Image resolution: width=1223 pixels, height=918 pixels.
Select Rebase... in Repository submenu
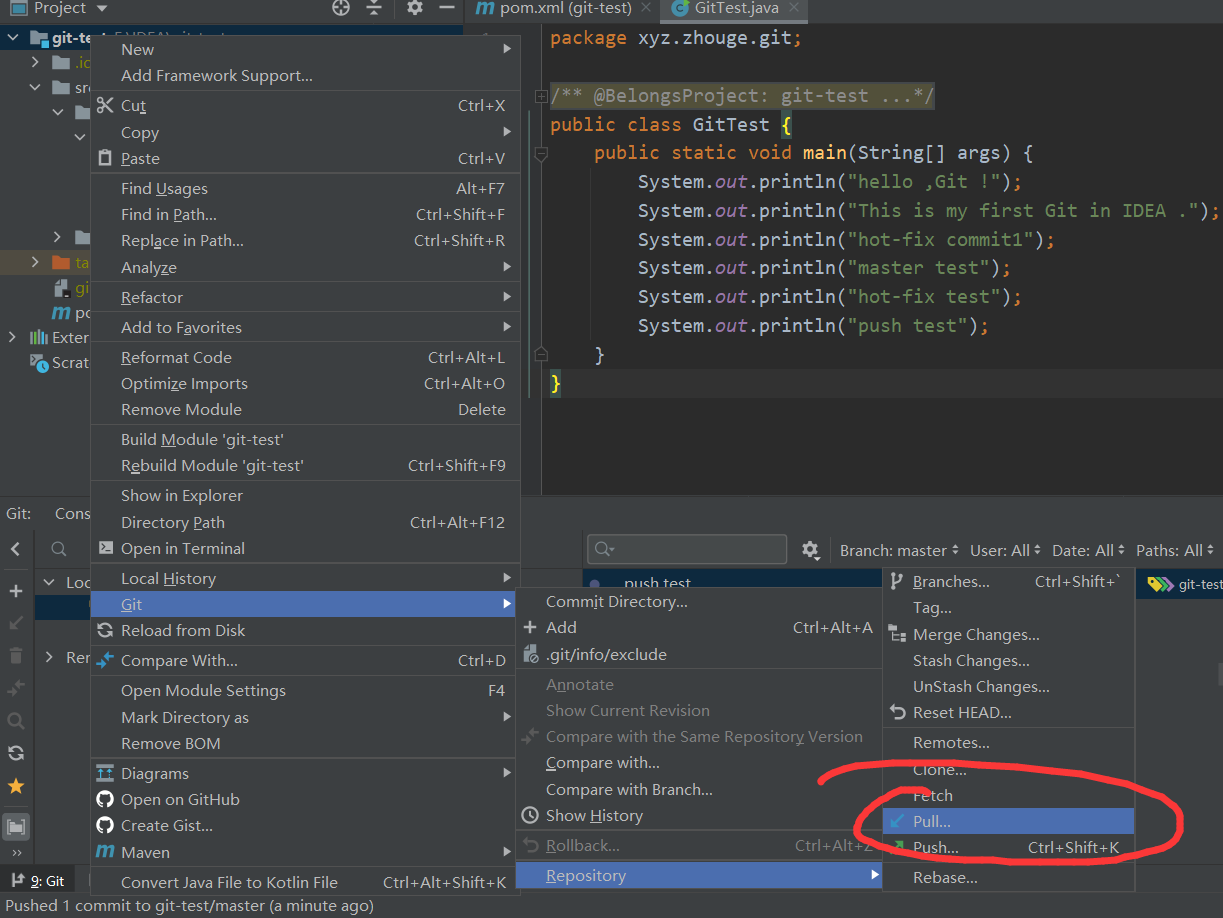point(1008,877)
